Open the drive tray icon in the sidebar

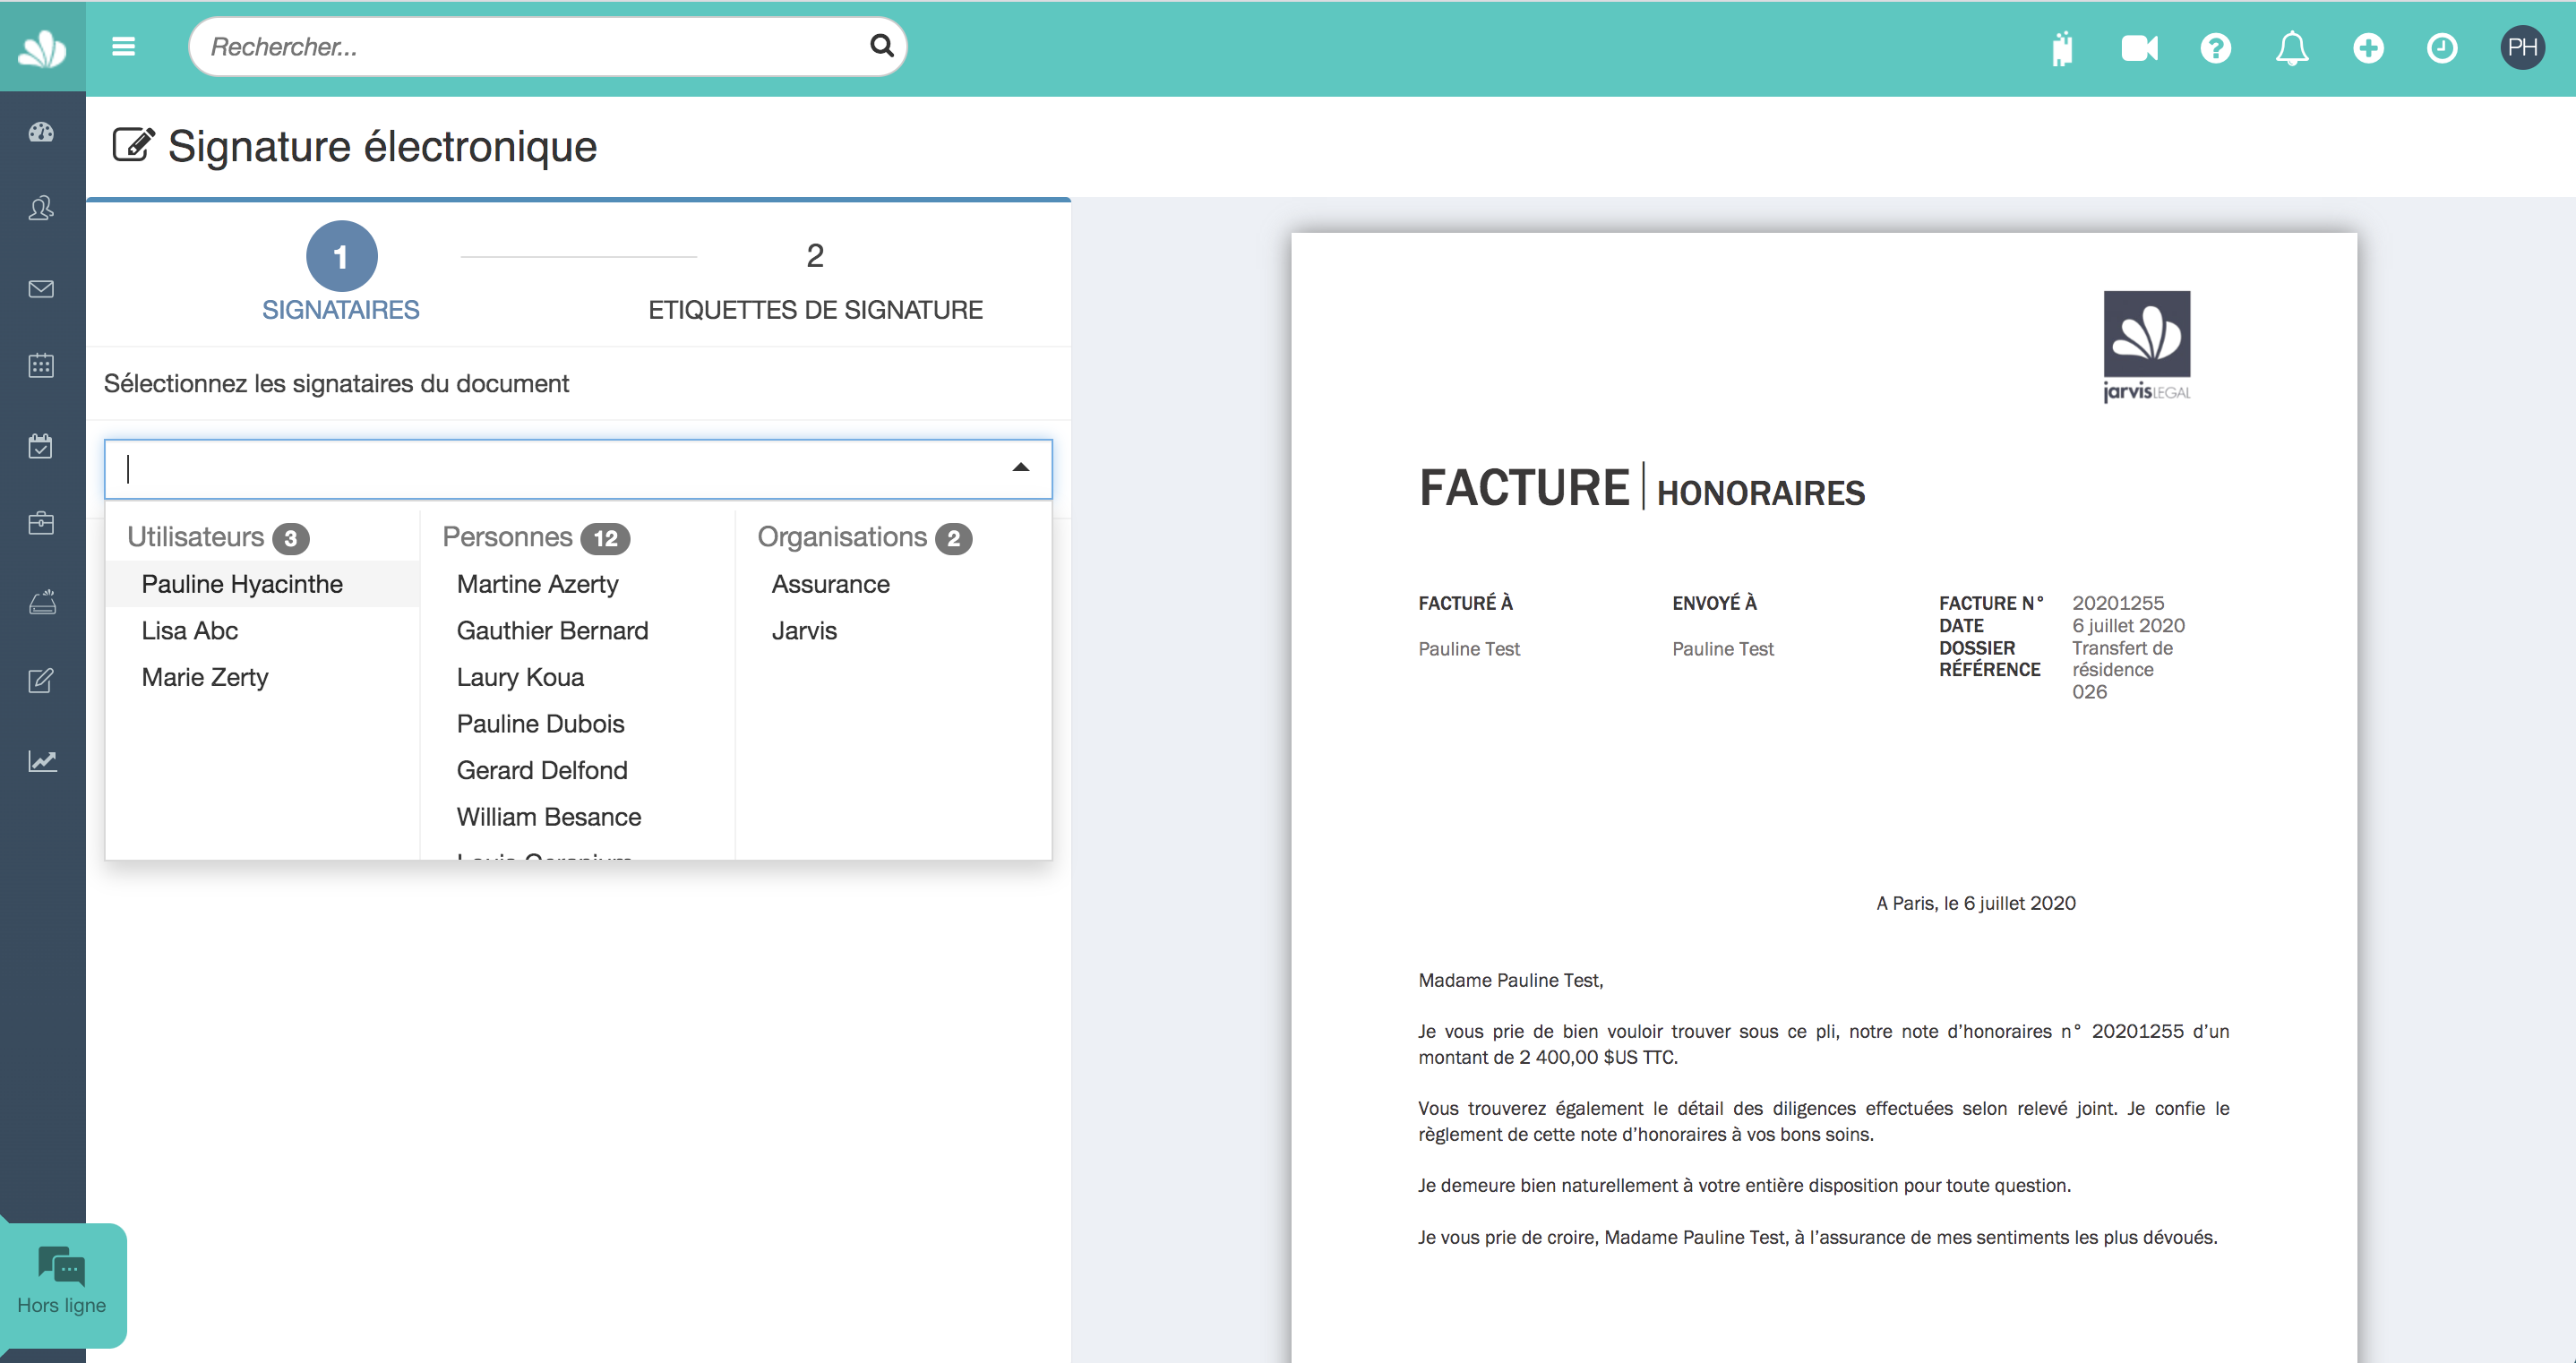tap(41, 602)
